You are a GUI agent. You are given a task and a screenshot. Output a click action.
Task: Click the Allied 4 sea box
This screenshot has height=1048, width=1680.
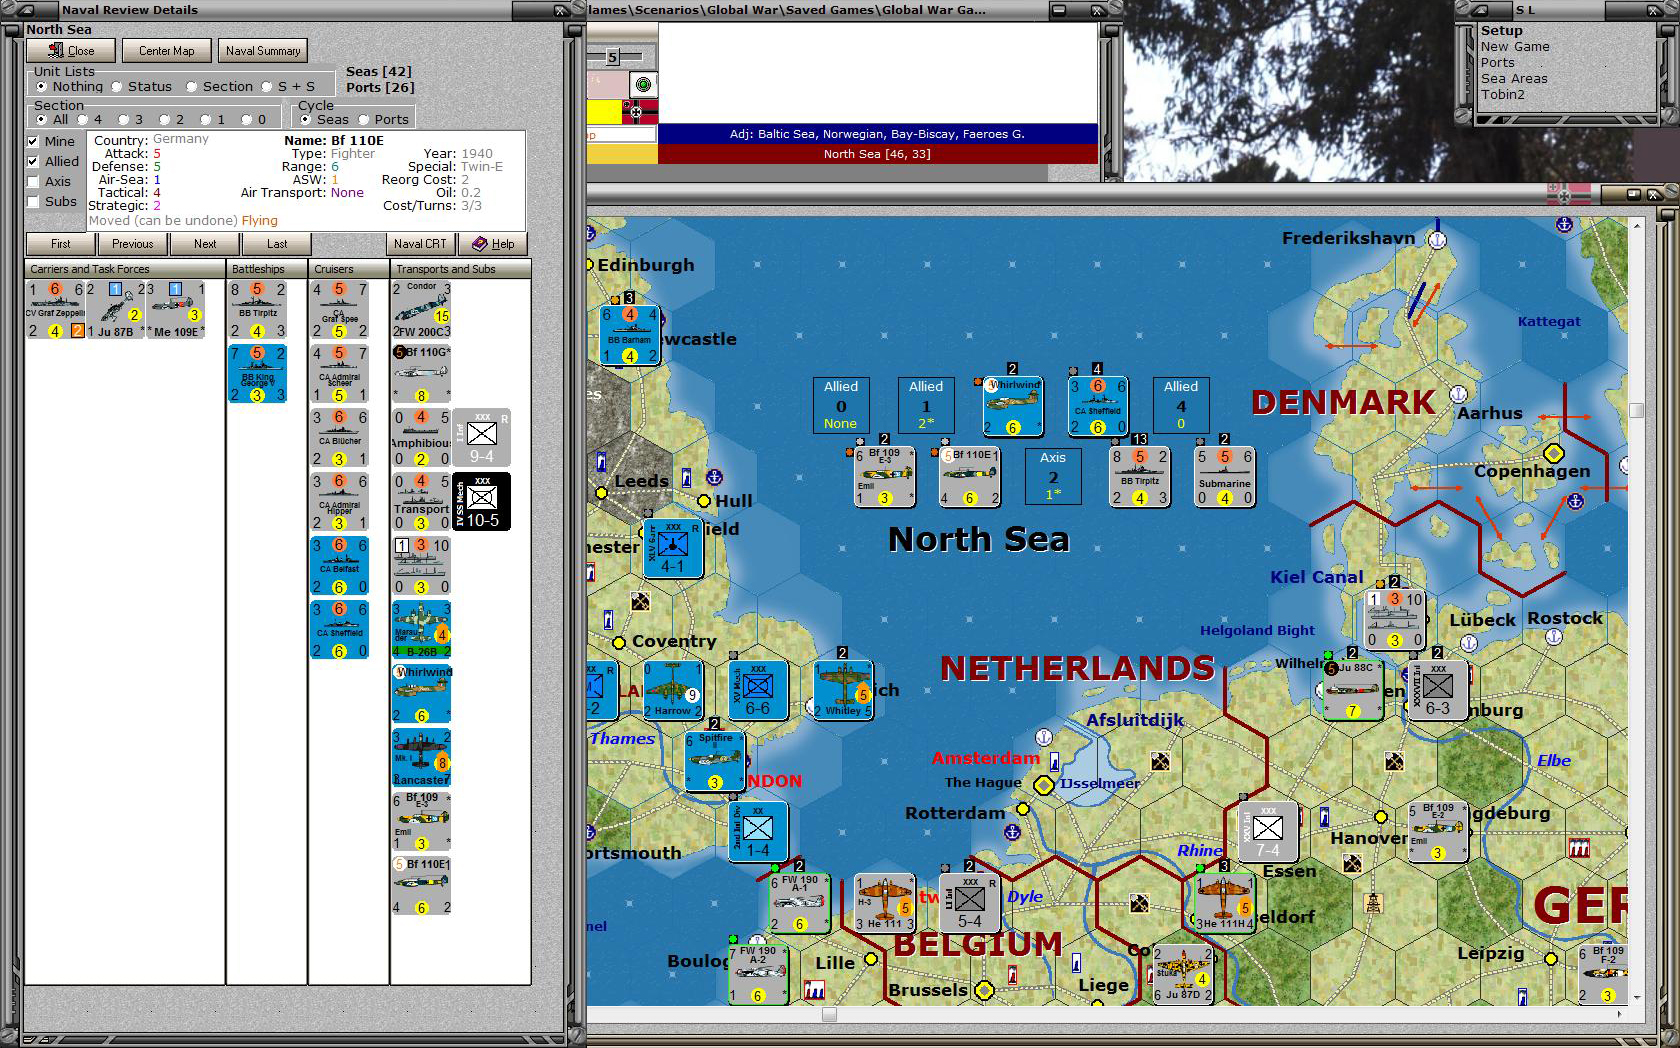coord(1181,404)
